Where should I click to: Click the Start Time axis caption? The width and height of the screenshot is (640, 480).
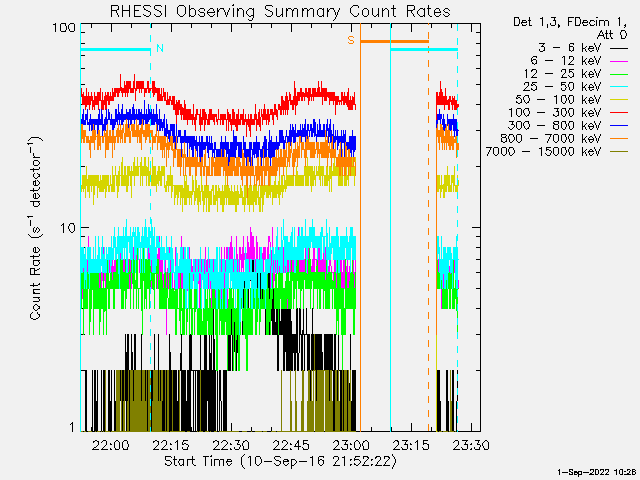point(280,461)
